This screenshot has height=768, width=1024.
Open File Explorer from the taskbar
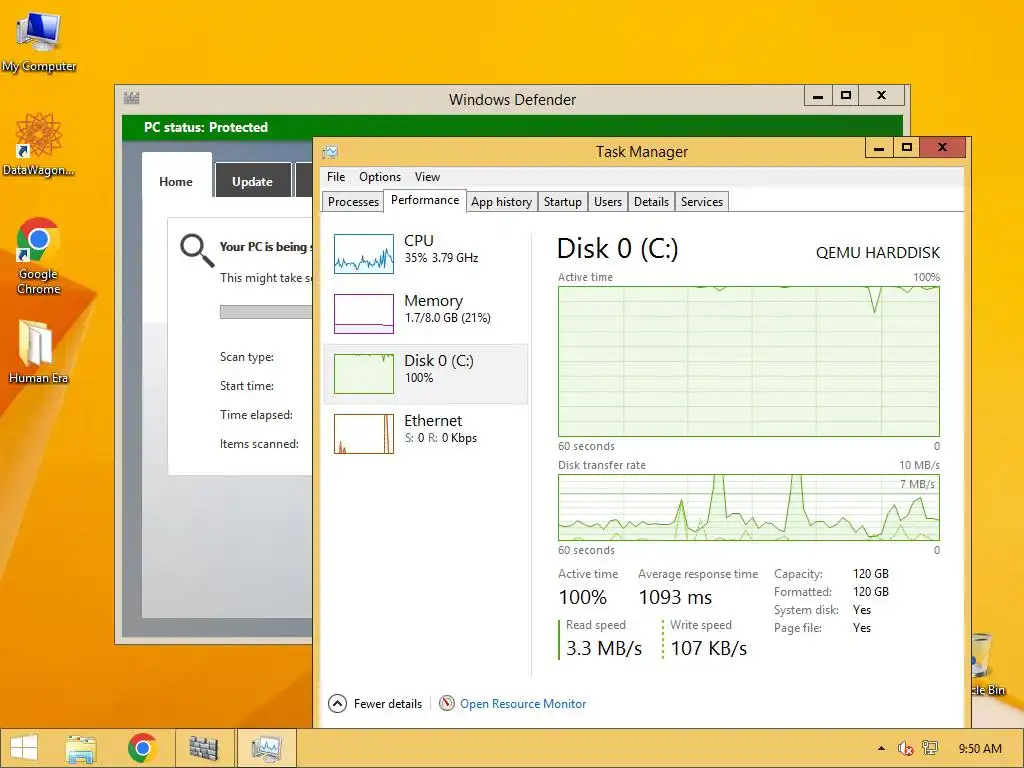(x=81, y=748)
